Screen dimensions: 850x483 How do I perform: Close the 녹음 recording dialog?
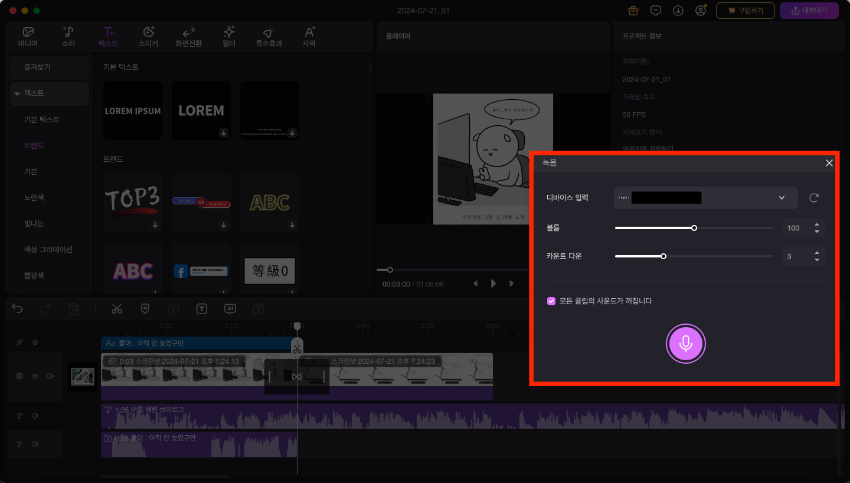pyautogui.click(x=829, y=163)
